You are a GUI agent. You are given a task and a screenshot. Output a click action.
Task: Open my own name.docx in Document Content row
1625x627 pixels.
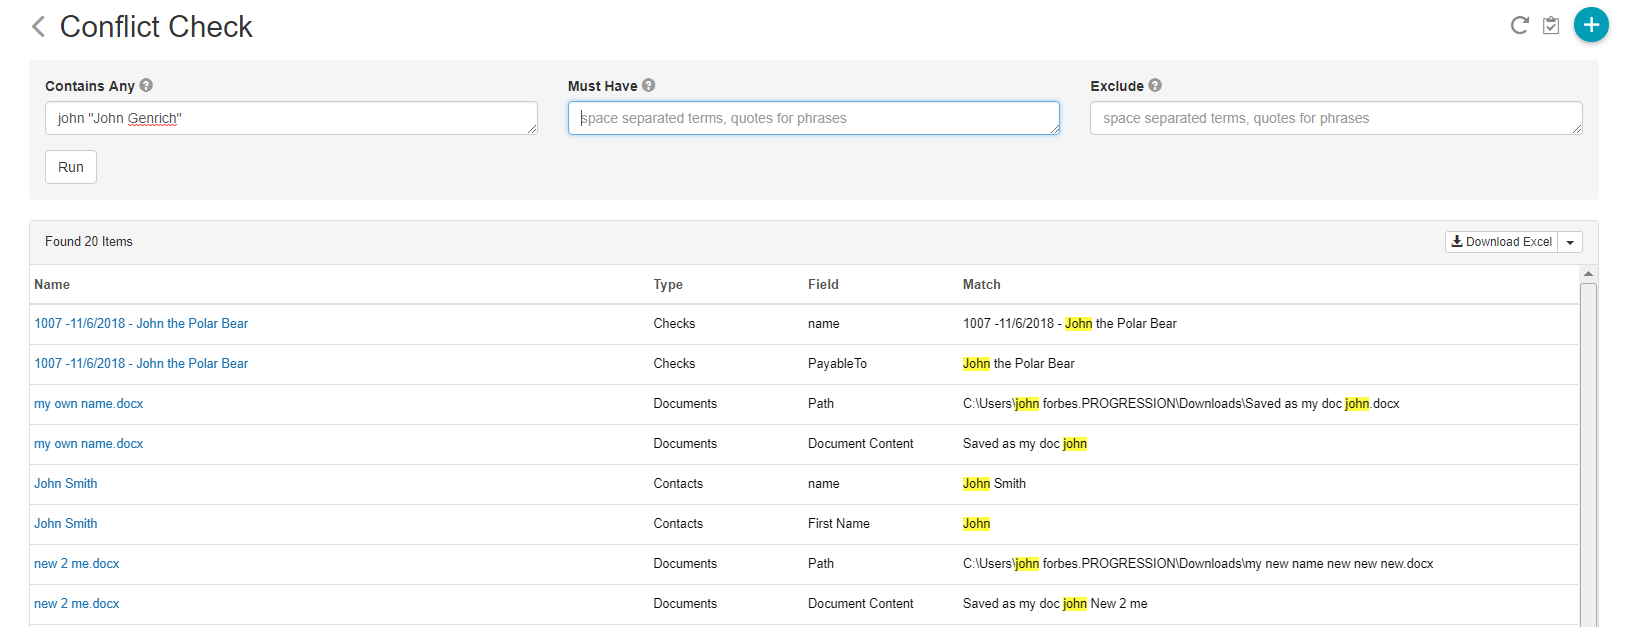(x=89, y=444)
